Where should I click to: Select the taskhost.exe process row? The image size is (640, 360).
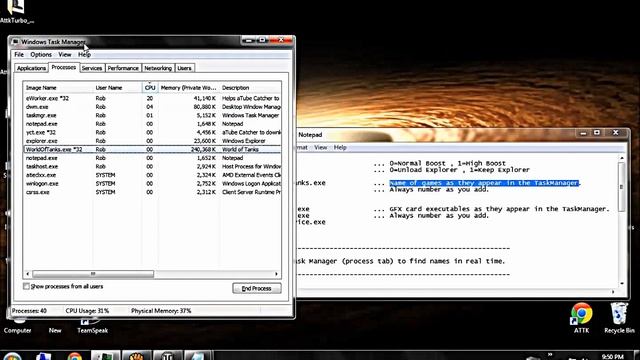click(152, 167)
